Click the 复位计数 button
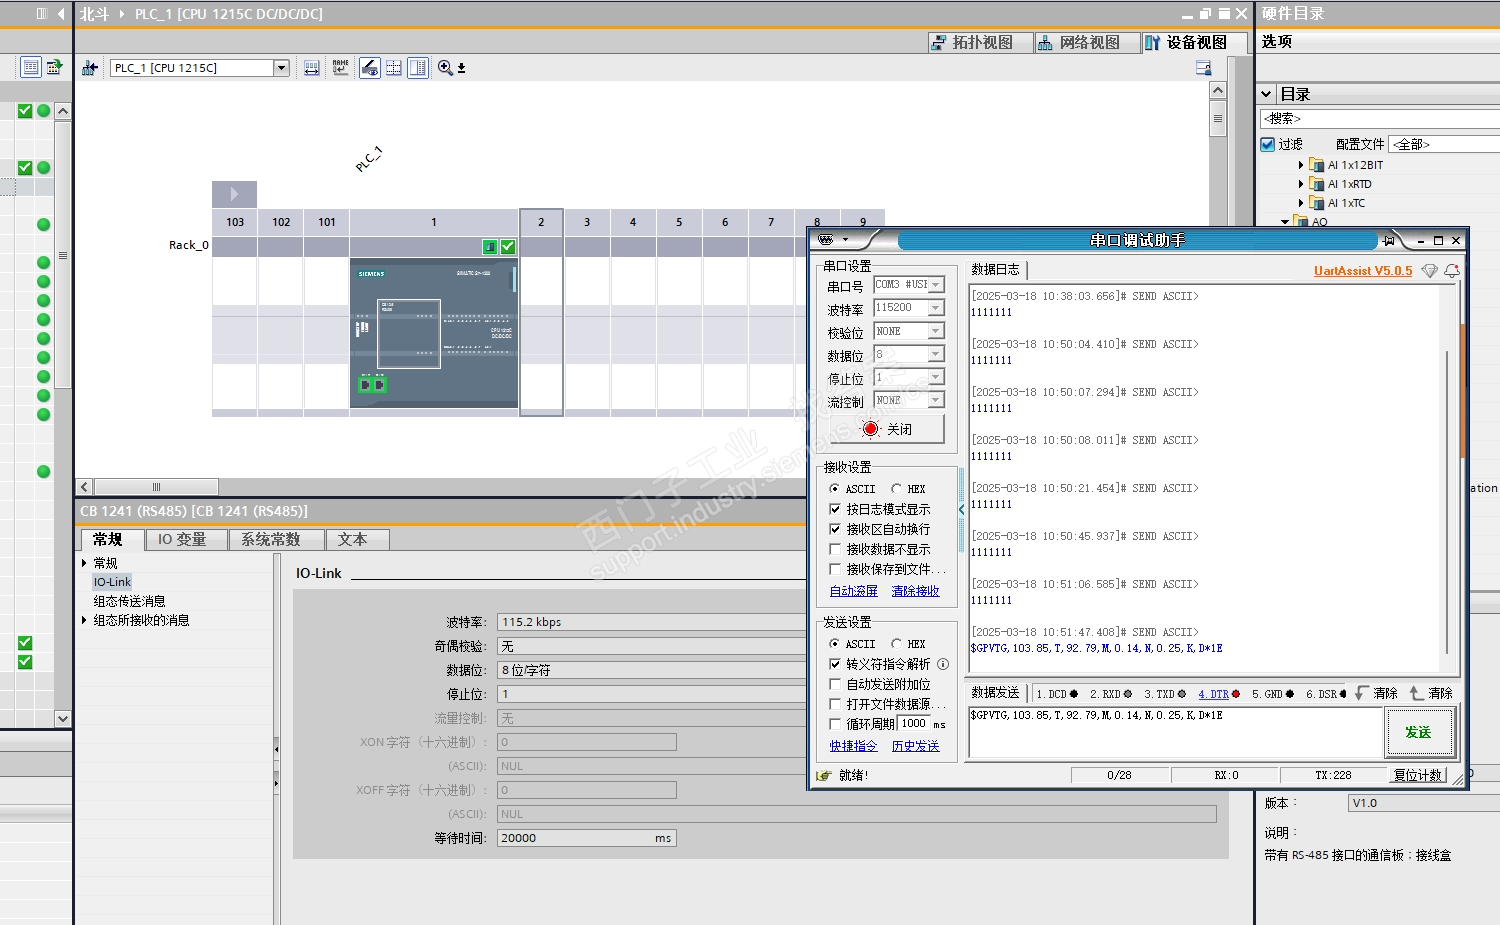 coord(1418,775)
